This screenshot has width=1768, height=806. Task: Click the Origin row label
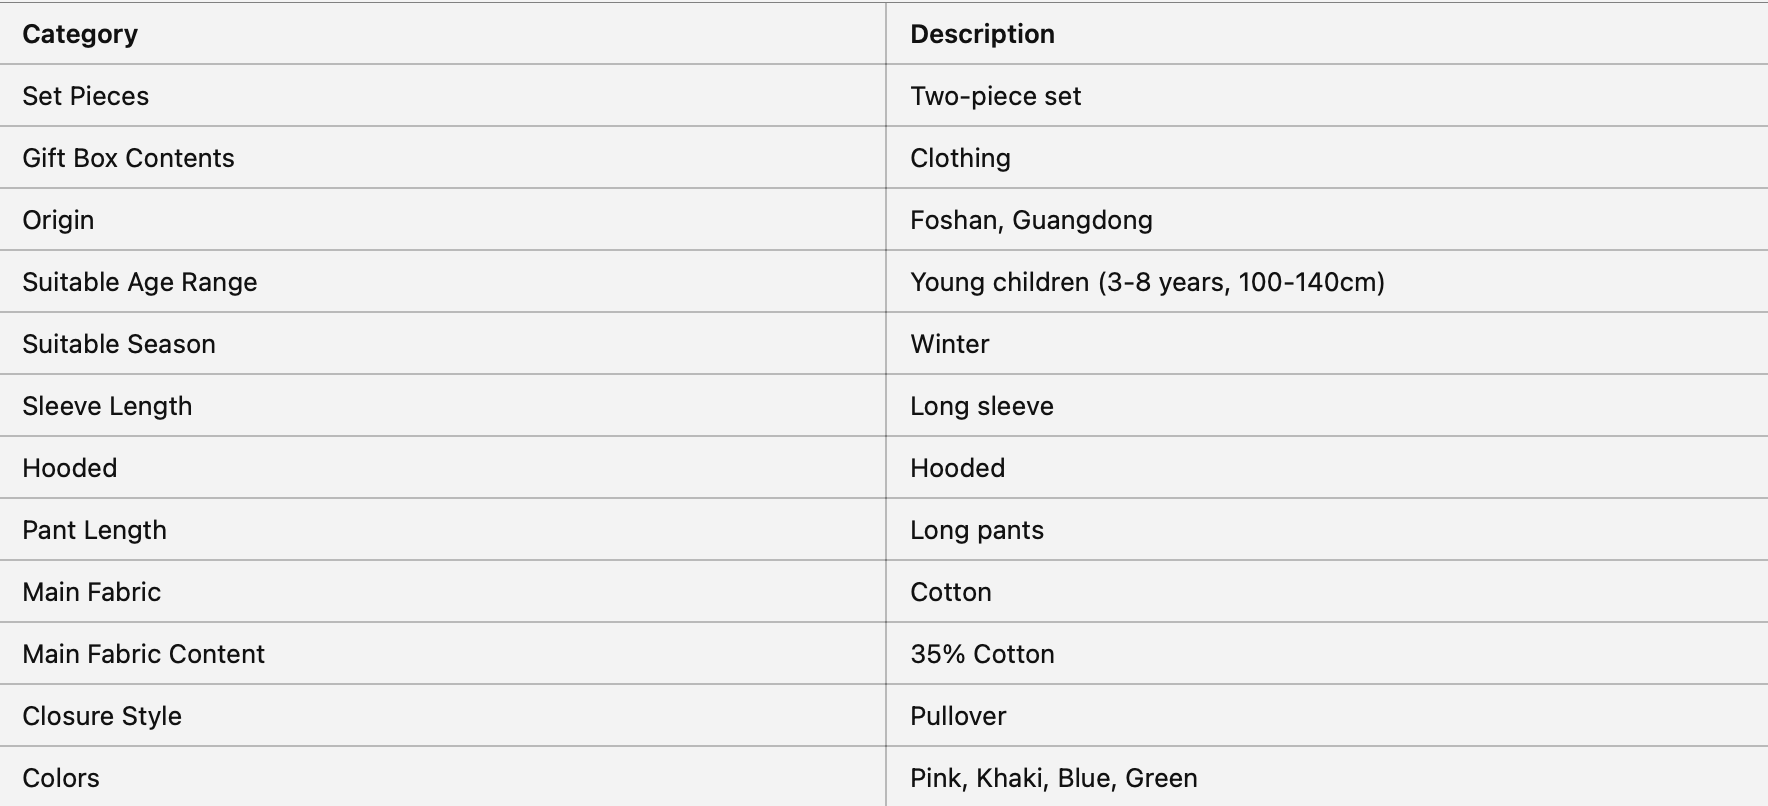[58, 220]
